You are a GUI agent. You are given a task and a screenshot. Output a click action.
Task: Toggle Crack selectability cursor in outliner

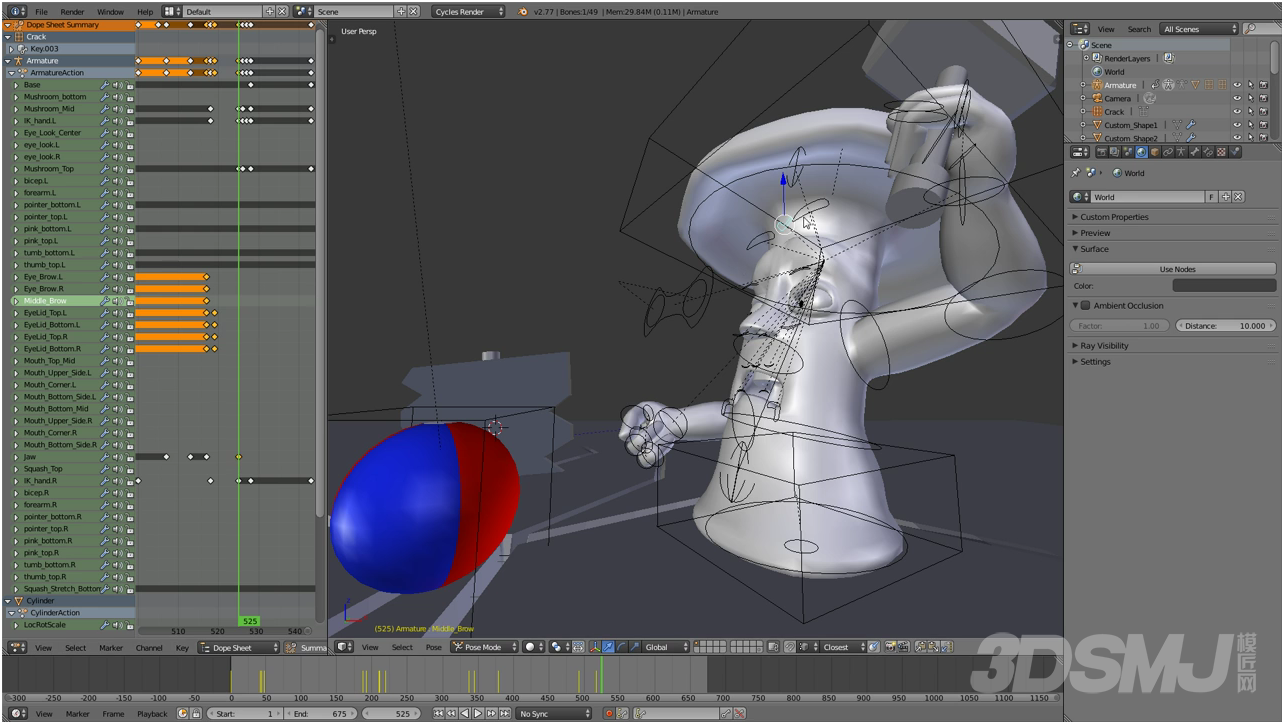pos(1251,111)
